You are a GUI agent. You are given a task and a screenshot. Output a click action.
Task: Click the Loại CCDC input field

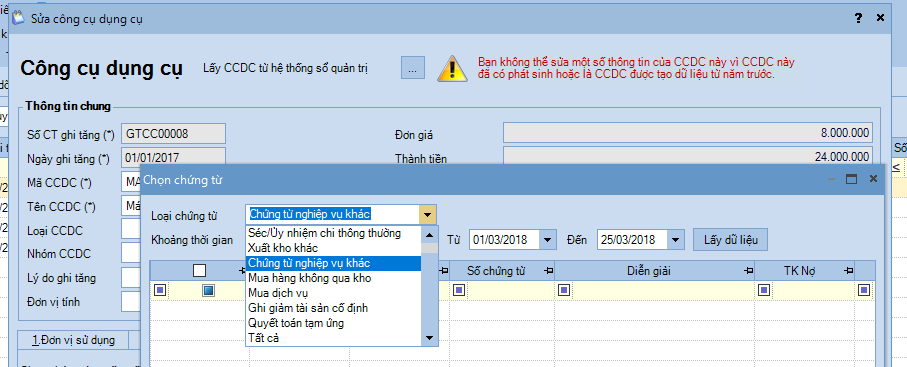pyautogui.click(x=131, y=230)
